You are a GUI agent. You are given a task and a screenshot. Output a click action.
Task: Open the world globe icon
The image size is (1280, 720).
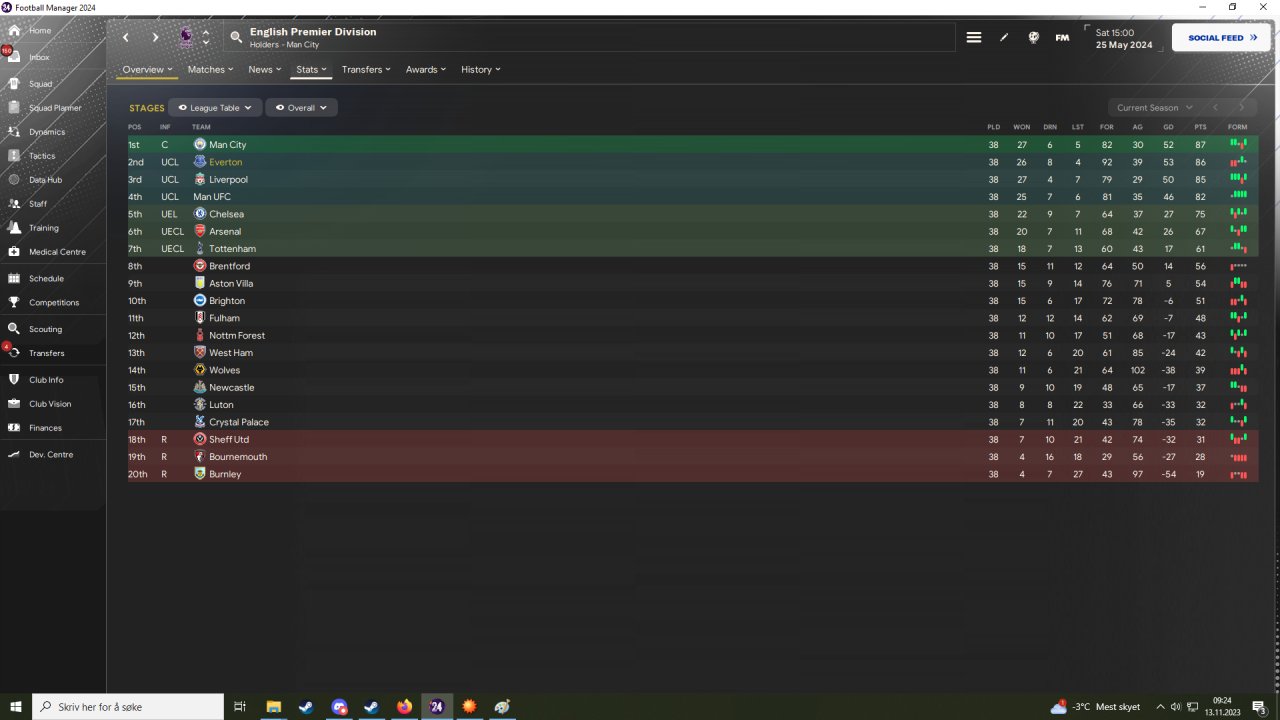click(1033, 38)
